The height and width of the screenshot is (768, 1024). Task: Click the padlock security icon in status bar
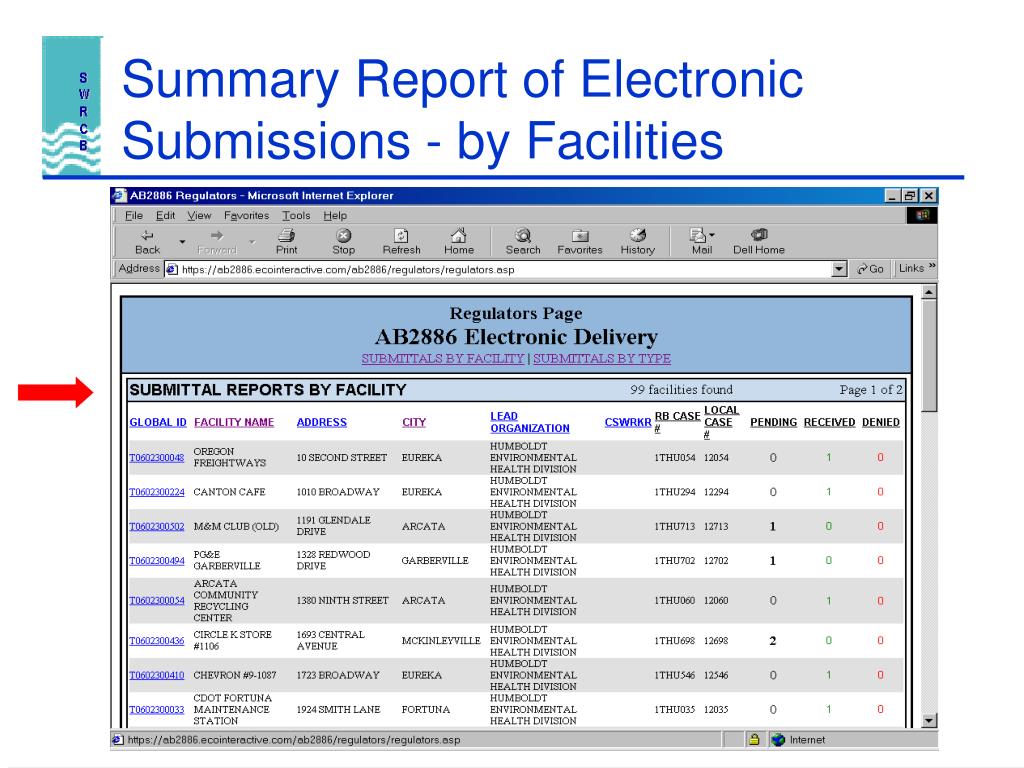click(754, 739)
